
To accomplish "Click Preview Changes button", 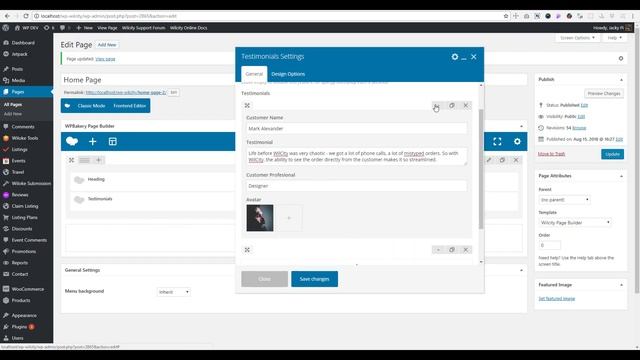I will click(x=604, y=93).
